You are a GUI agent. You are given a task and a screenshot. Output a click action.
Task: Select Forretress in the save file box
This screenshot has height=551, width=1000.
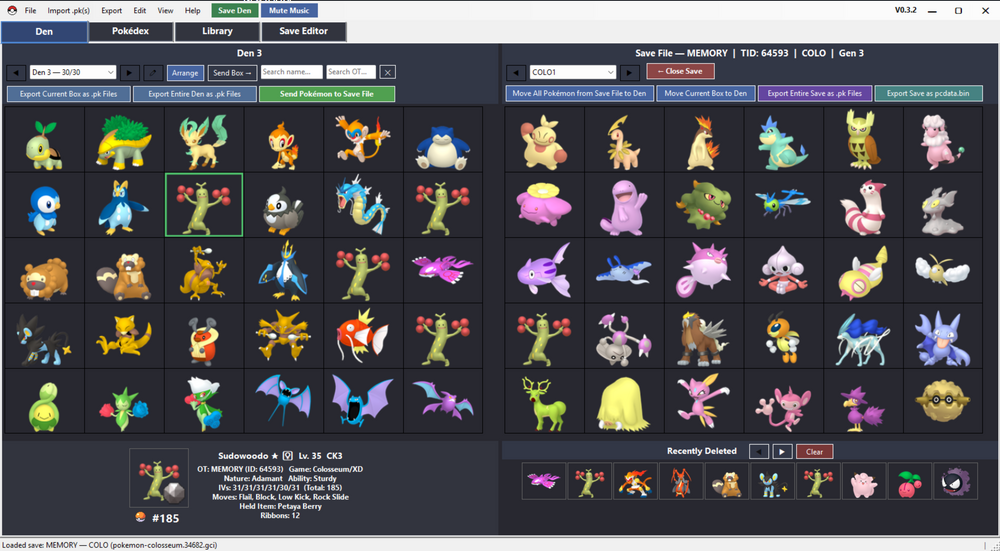(943, 401)
